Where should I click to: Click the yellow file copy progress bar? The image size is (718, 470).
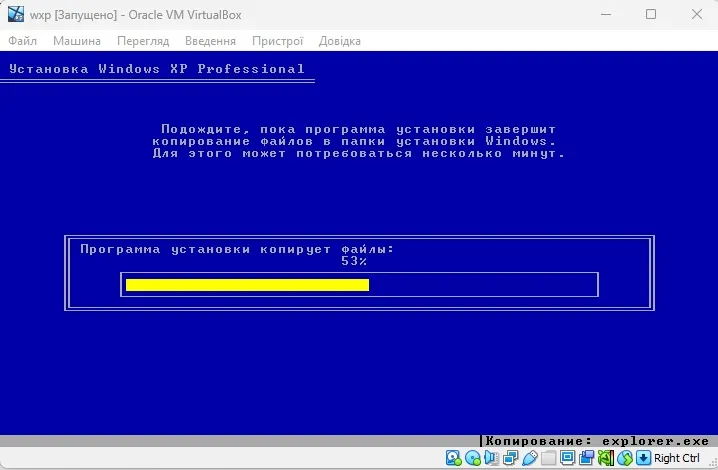tap(247, 285)
